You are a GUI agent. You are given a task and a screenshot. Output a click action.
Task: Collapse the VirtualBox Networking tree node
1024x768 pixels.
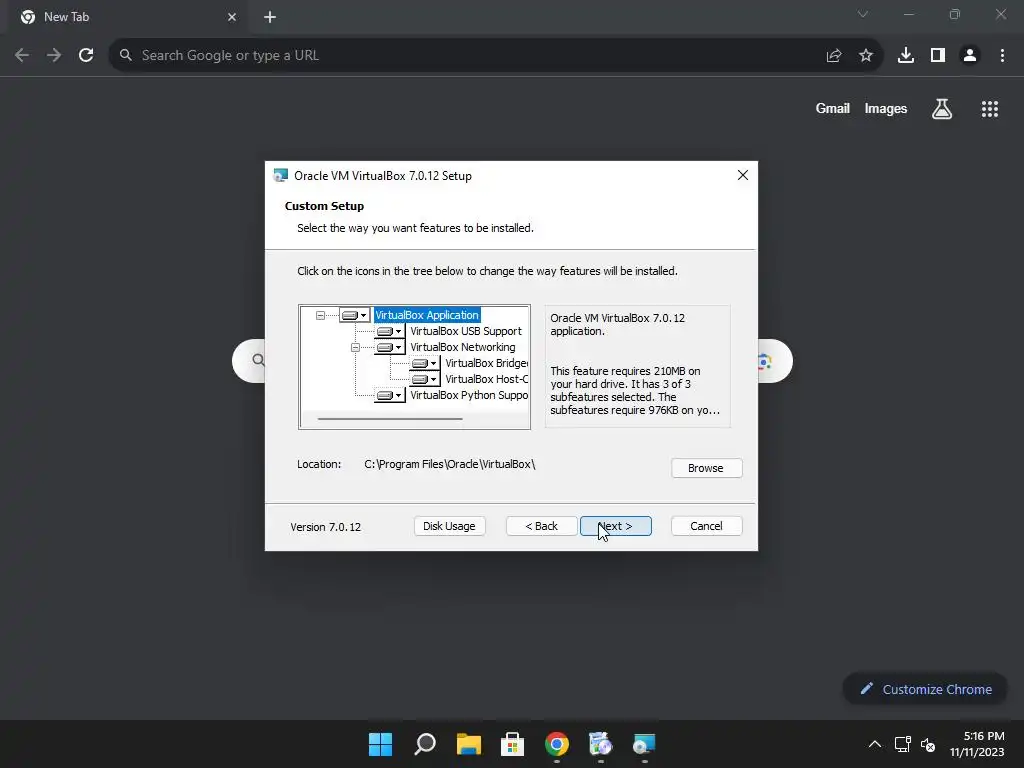coord(355,347)
